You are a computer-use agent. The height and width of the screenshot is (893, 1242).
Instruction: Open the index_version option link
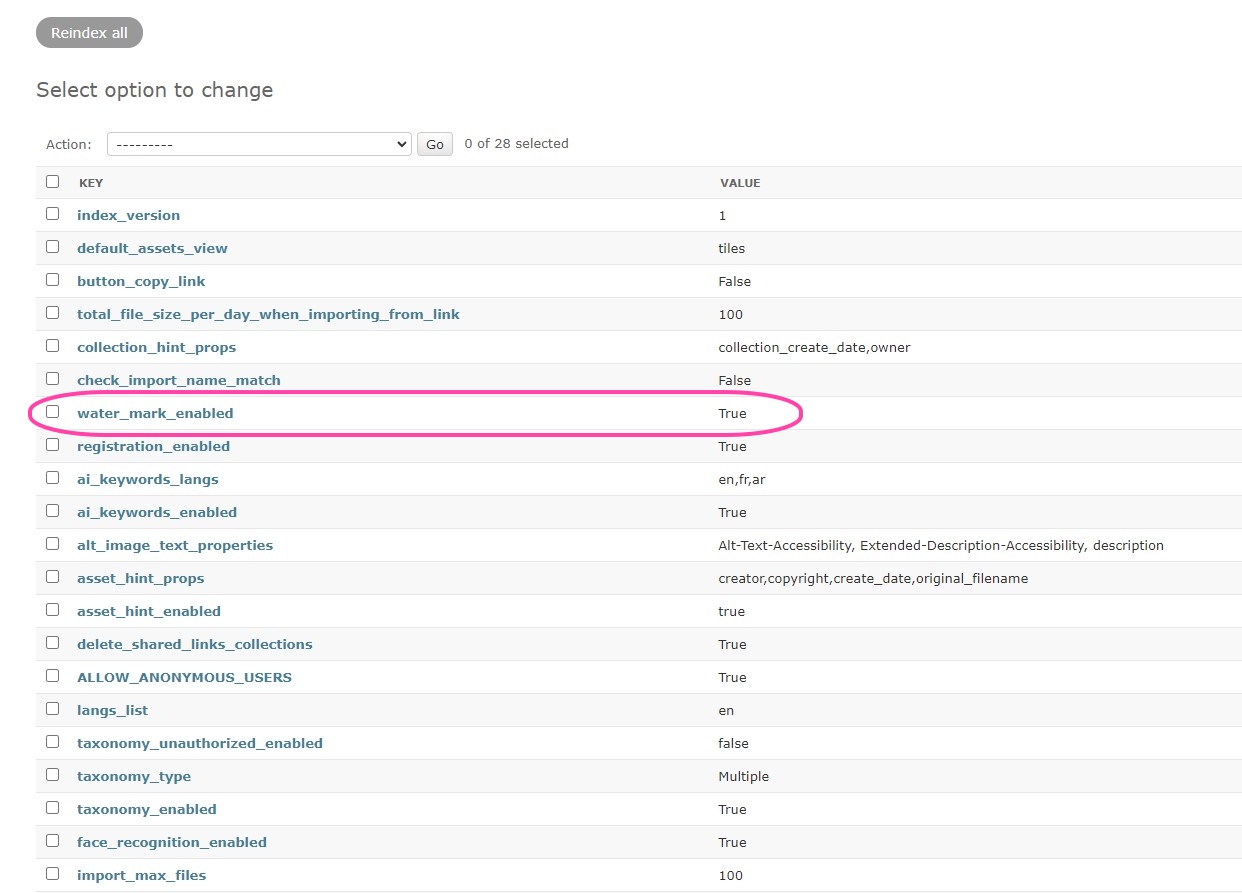tap(129, 215)
